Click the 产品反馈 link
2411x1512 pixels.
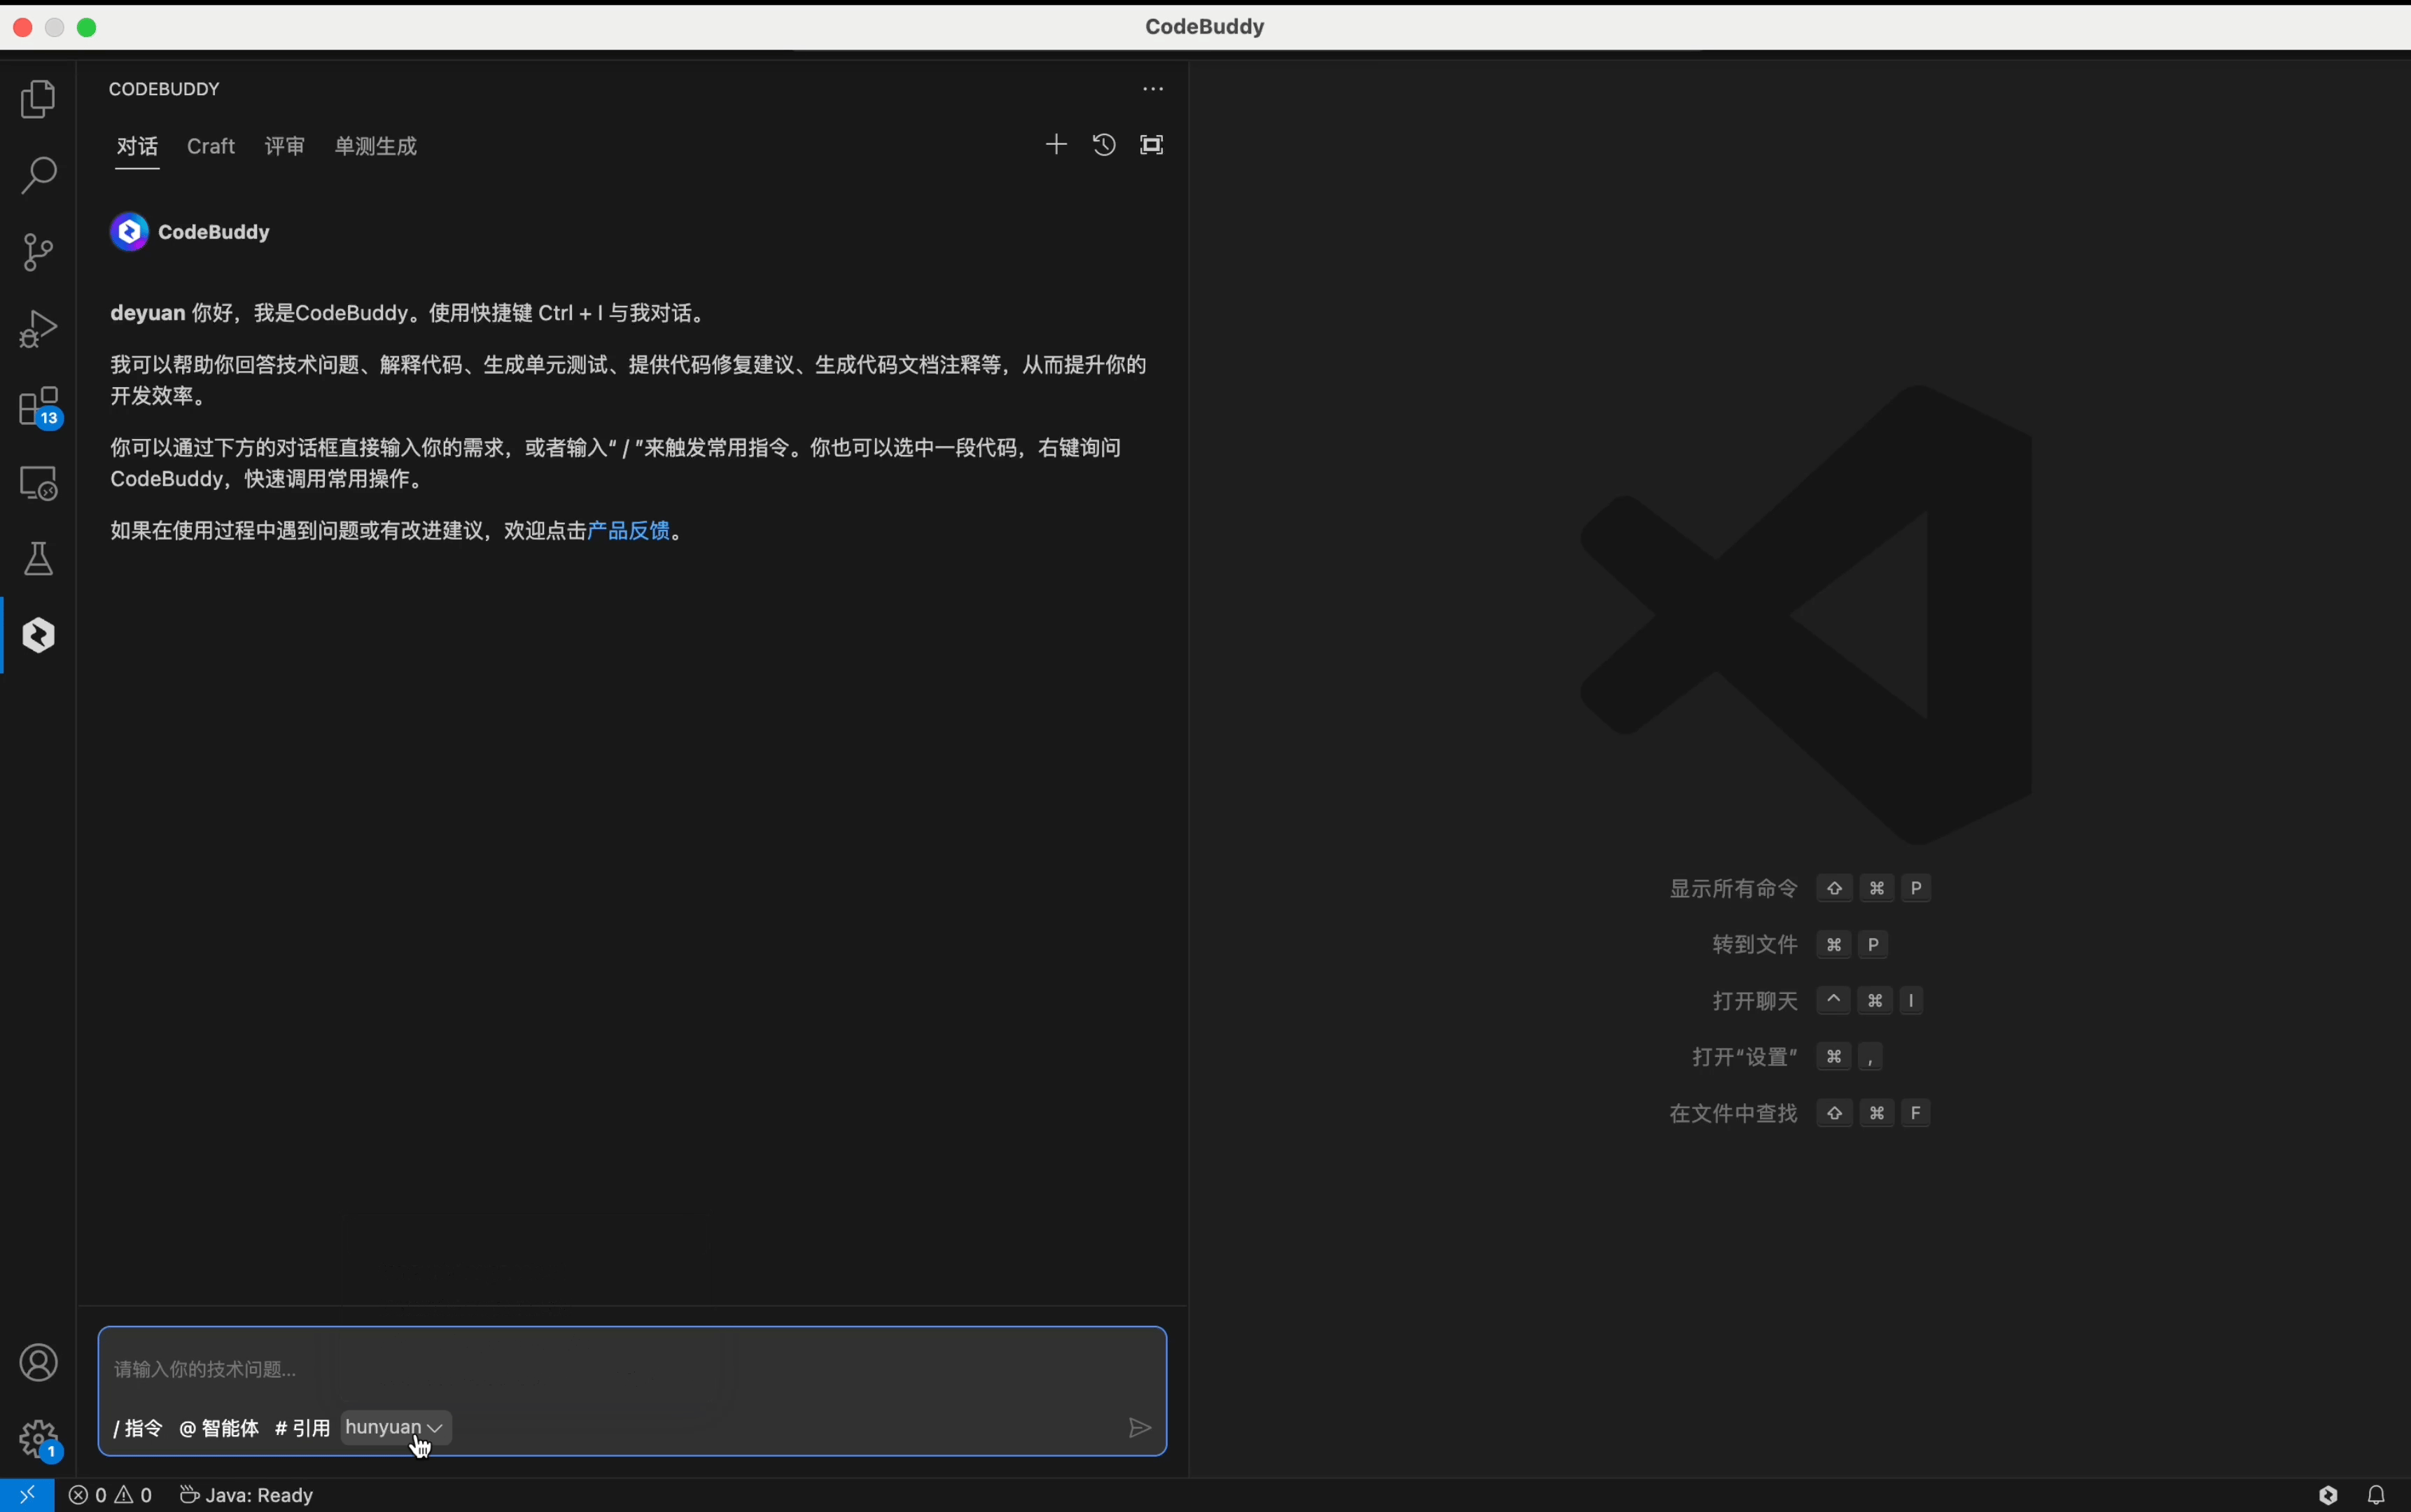(628, 530)
